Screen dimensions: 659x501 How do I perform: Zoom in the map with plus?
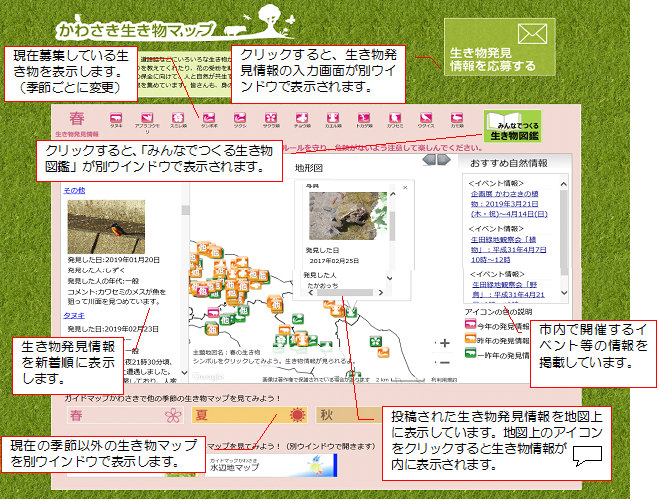coord(445,343)
